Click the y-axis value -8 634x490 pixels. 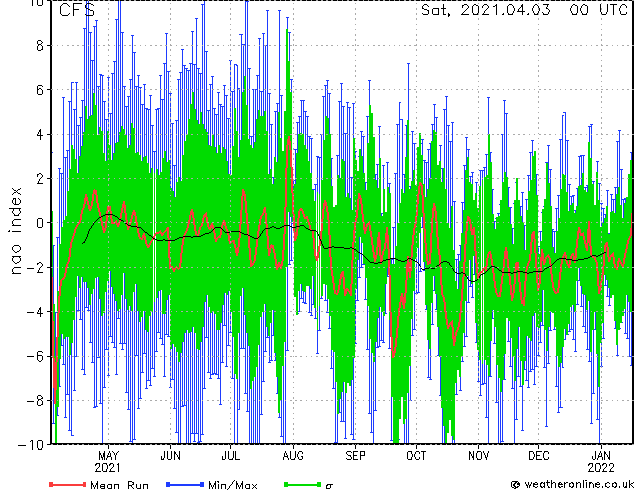pyautogui.click(x=35, y=401)
